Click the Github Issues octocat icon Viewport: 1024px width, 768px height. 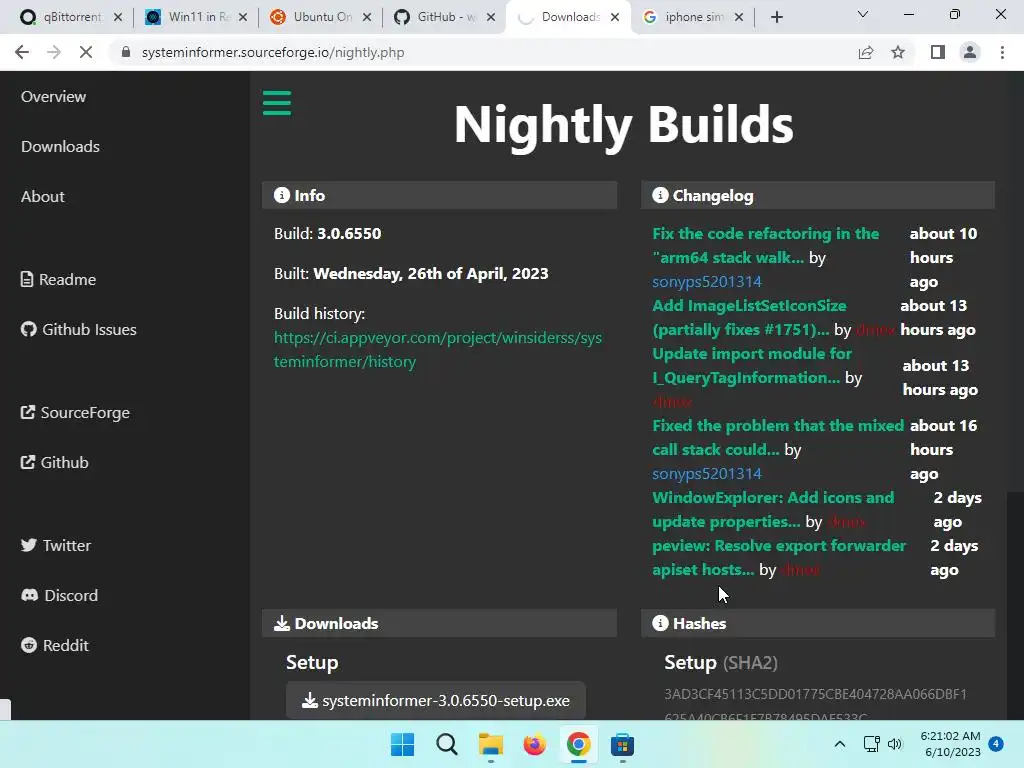[x=28, y=329]
